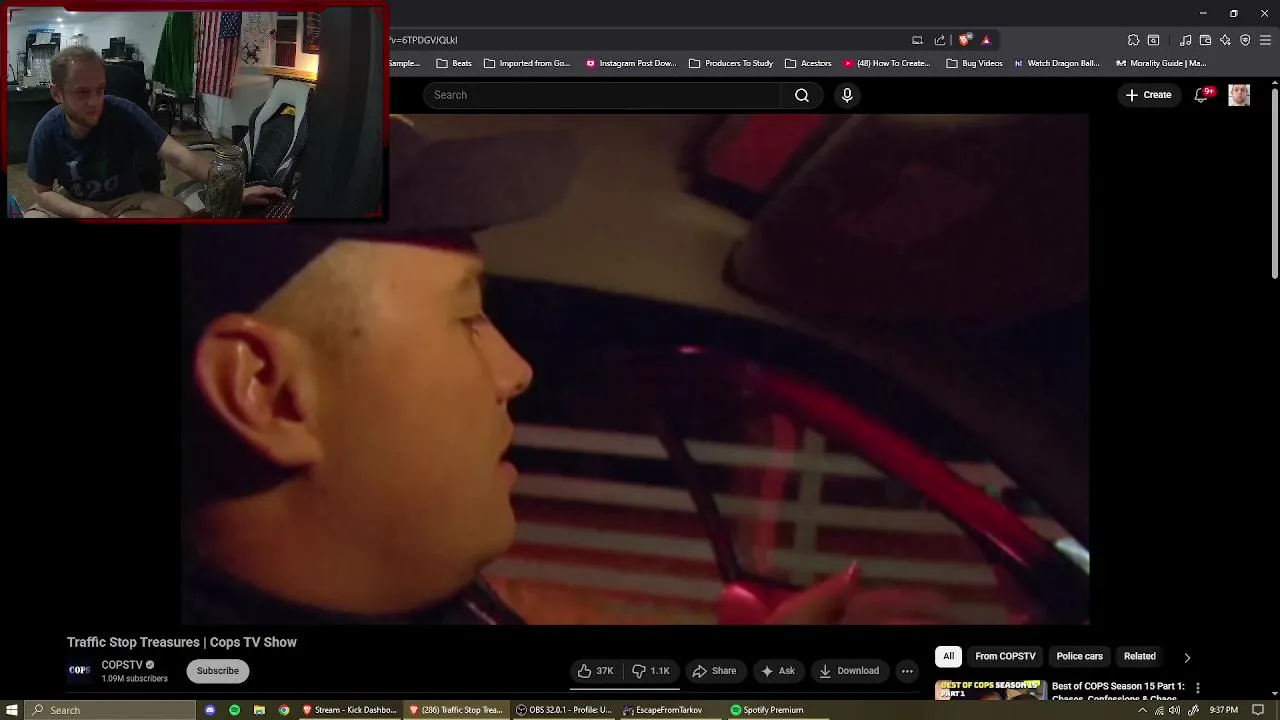Open the Watch Dragon Ball... bookmark

[1056, 63]
